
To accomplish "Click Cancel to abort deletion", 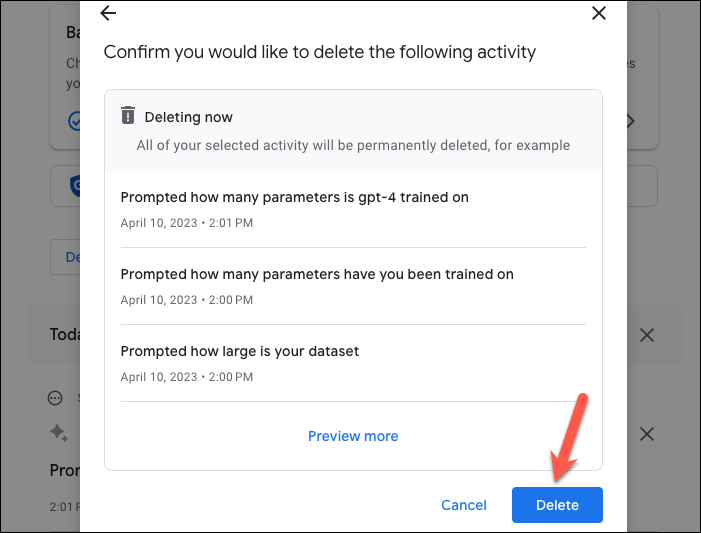I will click(x=464, y=505).
